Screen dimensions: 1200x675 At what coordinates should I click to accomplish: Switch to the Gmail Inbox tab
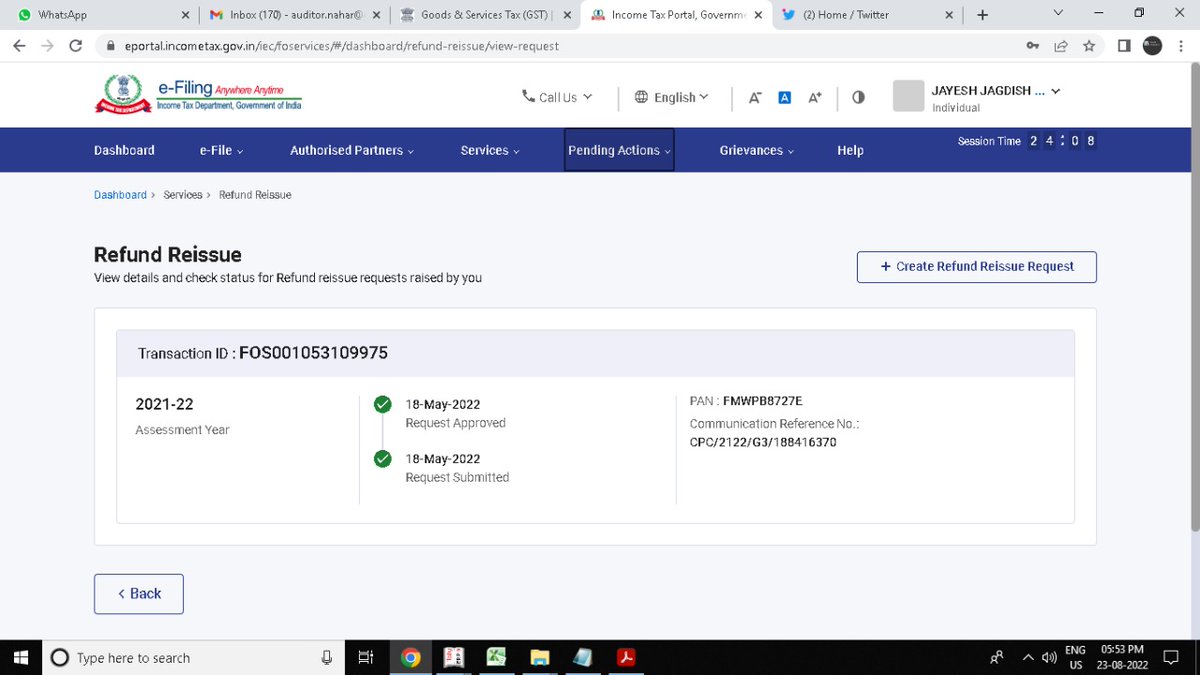pyautogui.click(x=293, y=15)
